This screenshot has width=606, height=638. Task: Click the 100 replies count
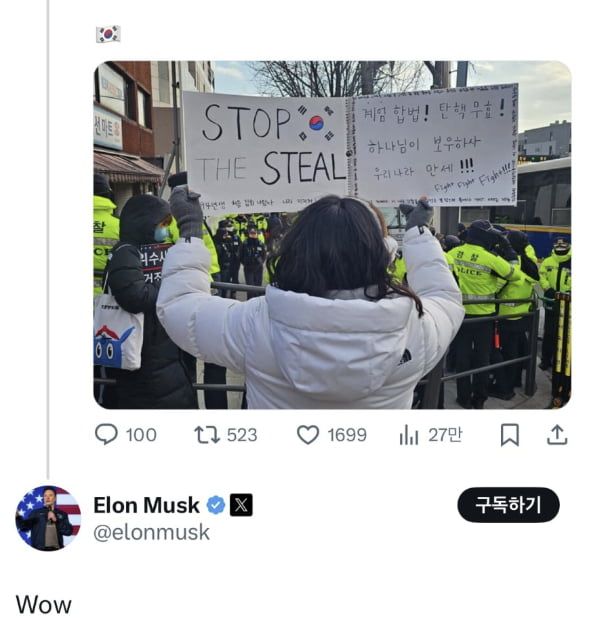pos(141,435)
